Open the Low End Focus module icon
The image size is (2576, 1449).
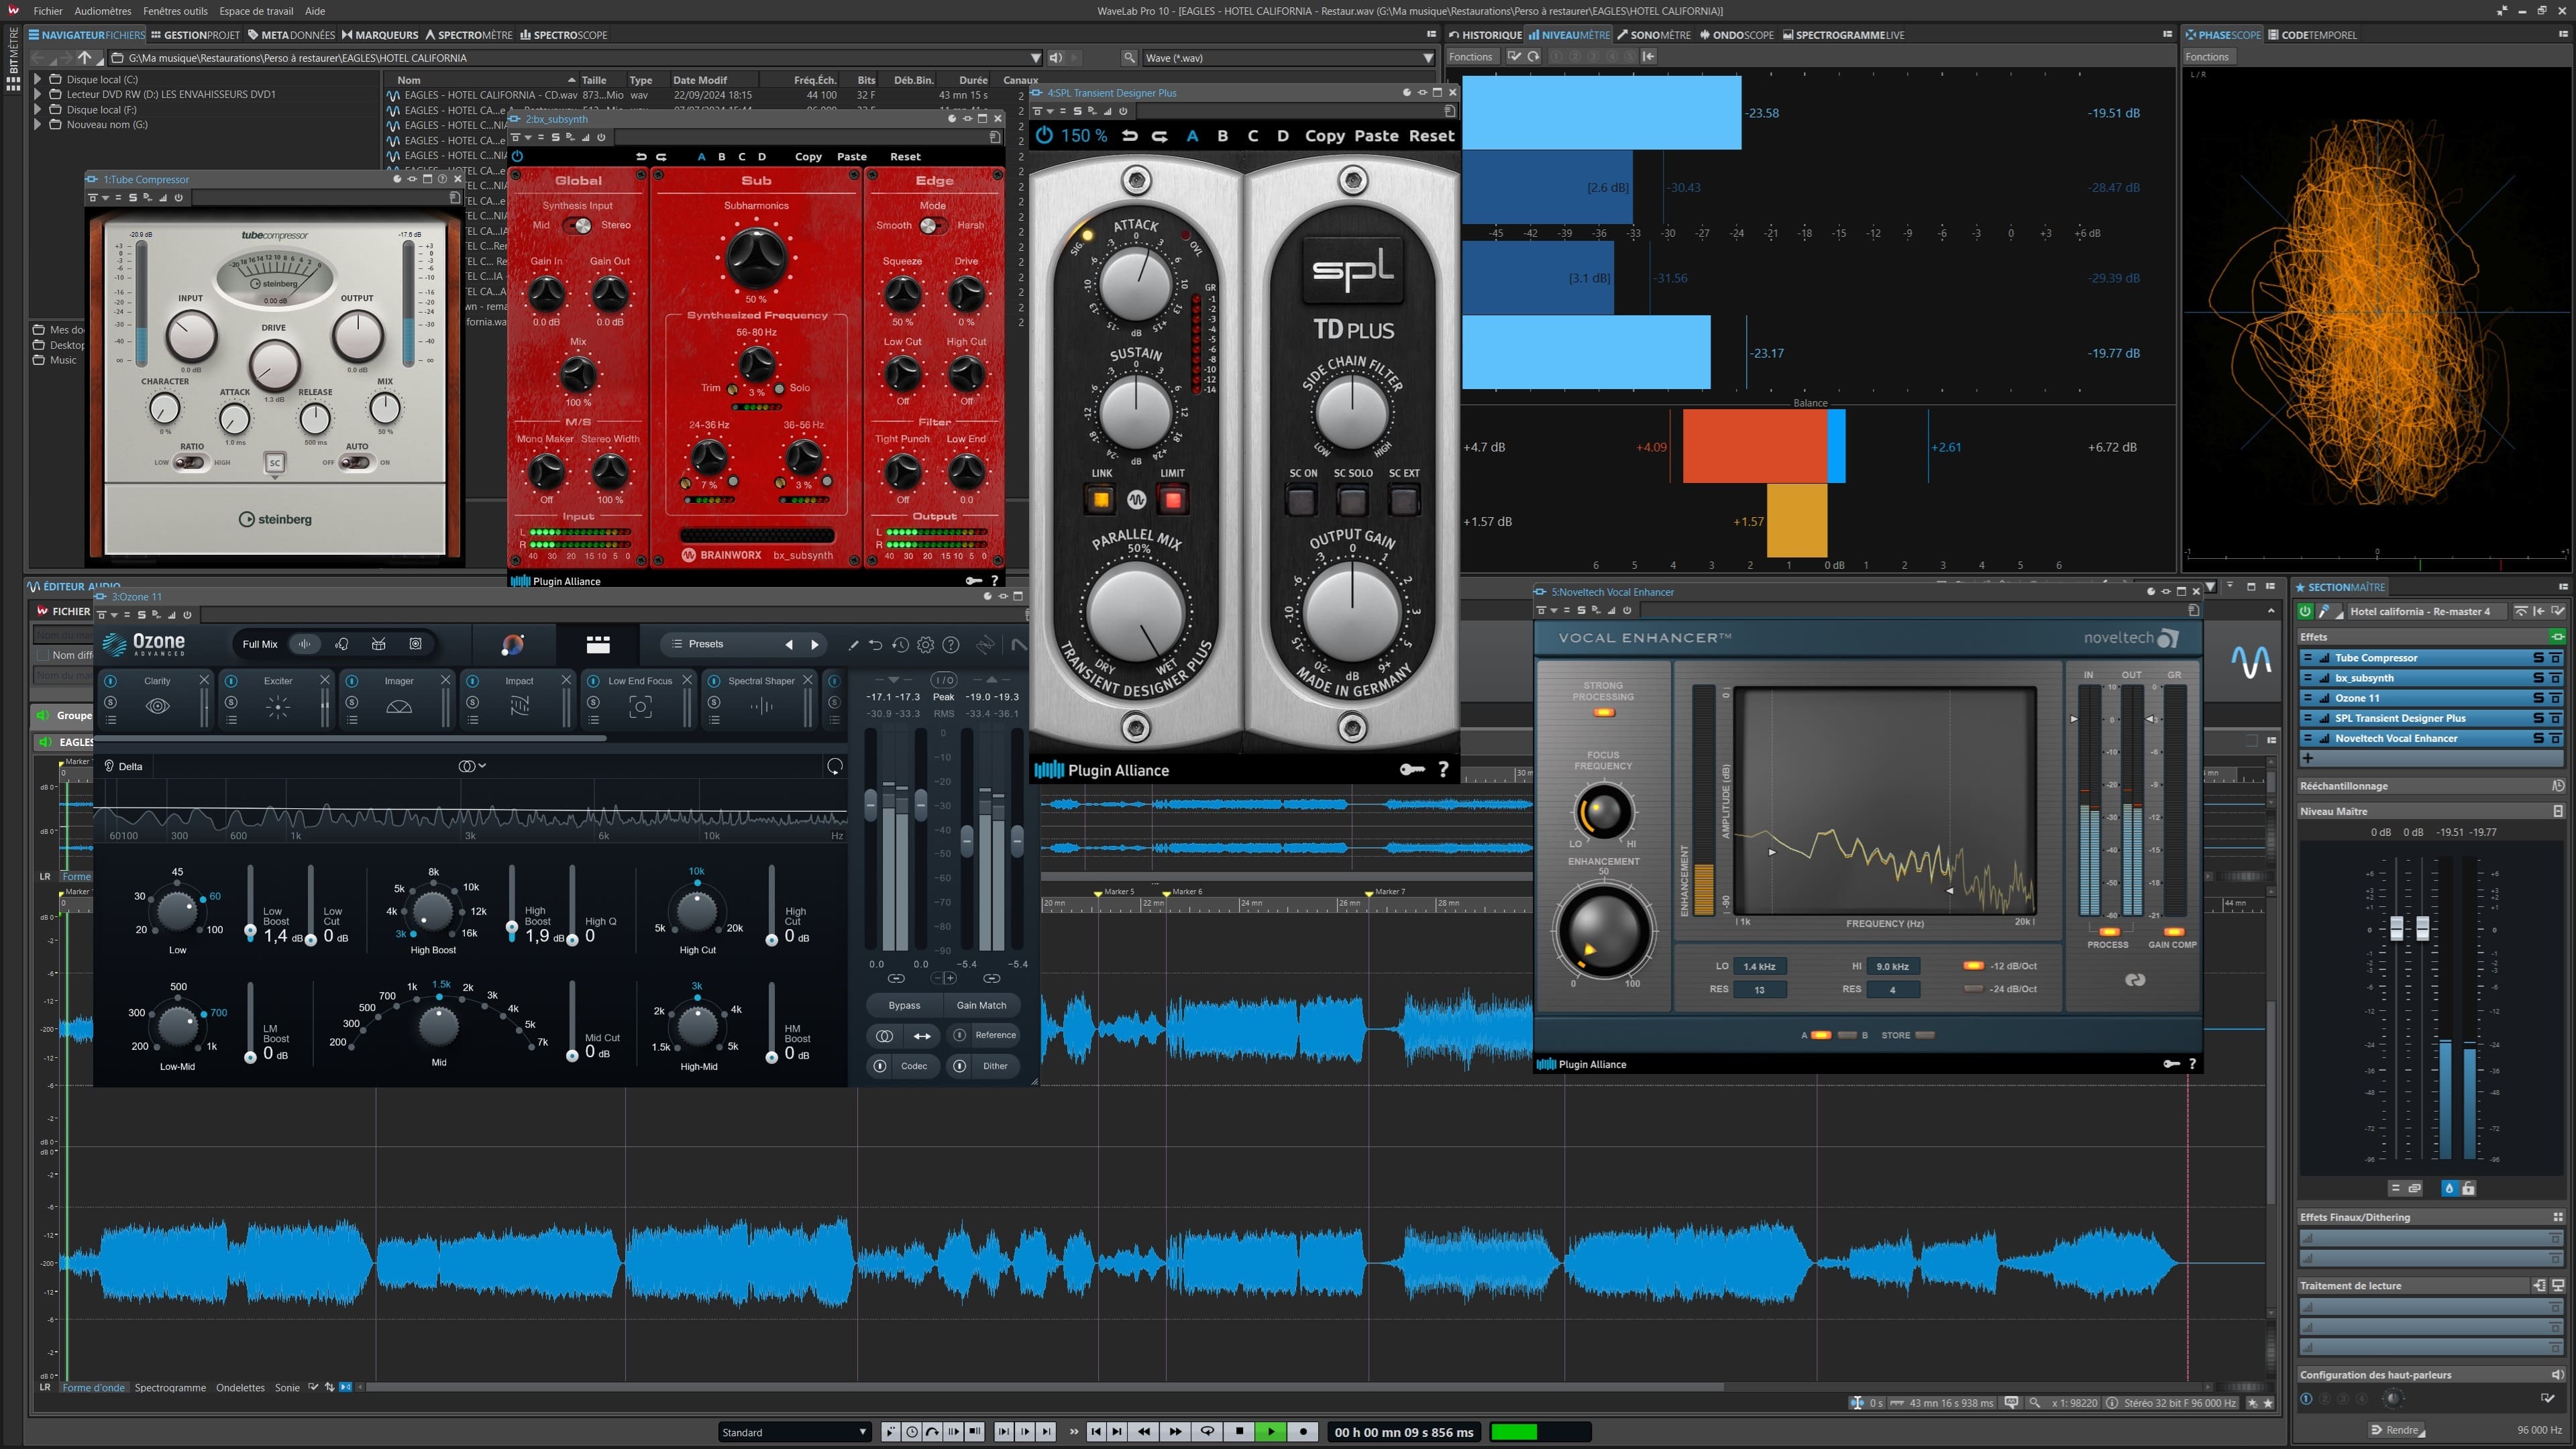coord(640,706)
